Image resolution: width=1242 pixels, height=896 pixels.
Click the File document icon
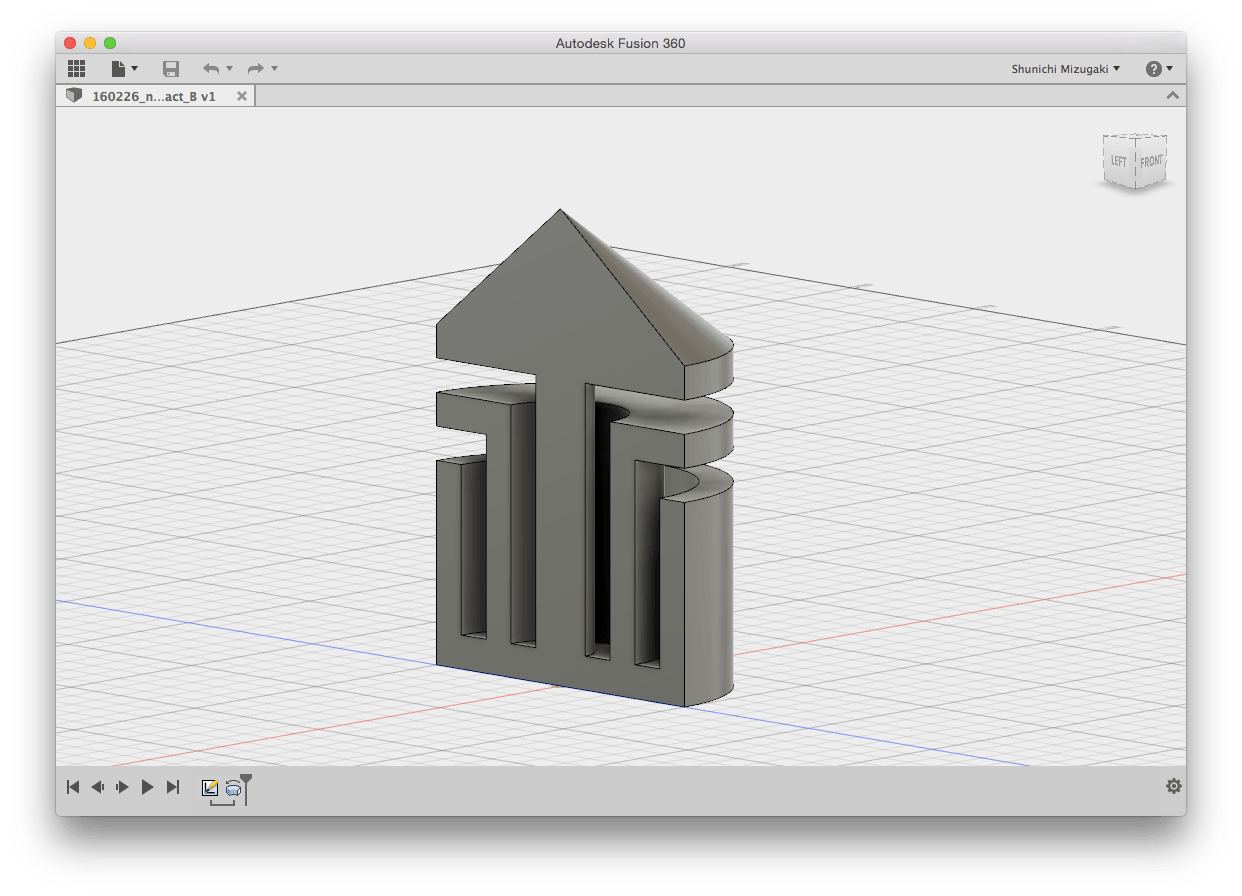tap(119, 68)
